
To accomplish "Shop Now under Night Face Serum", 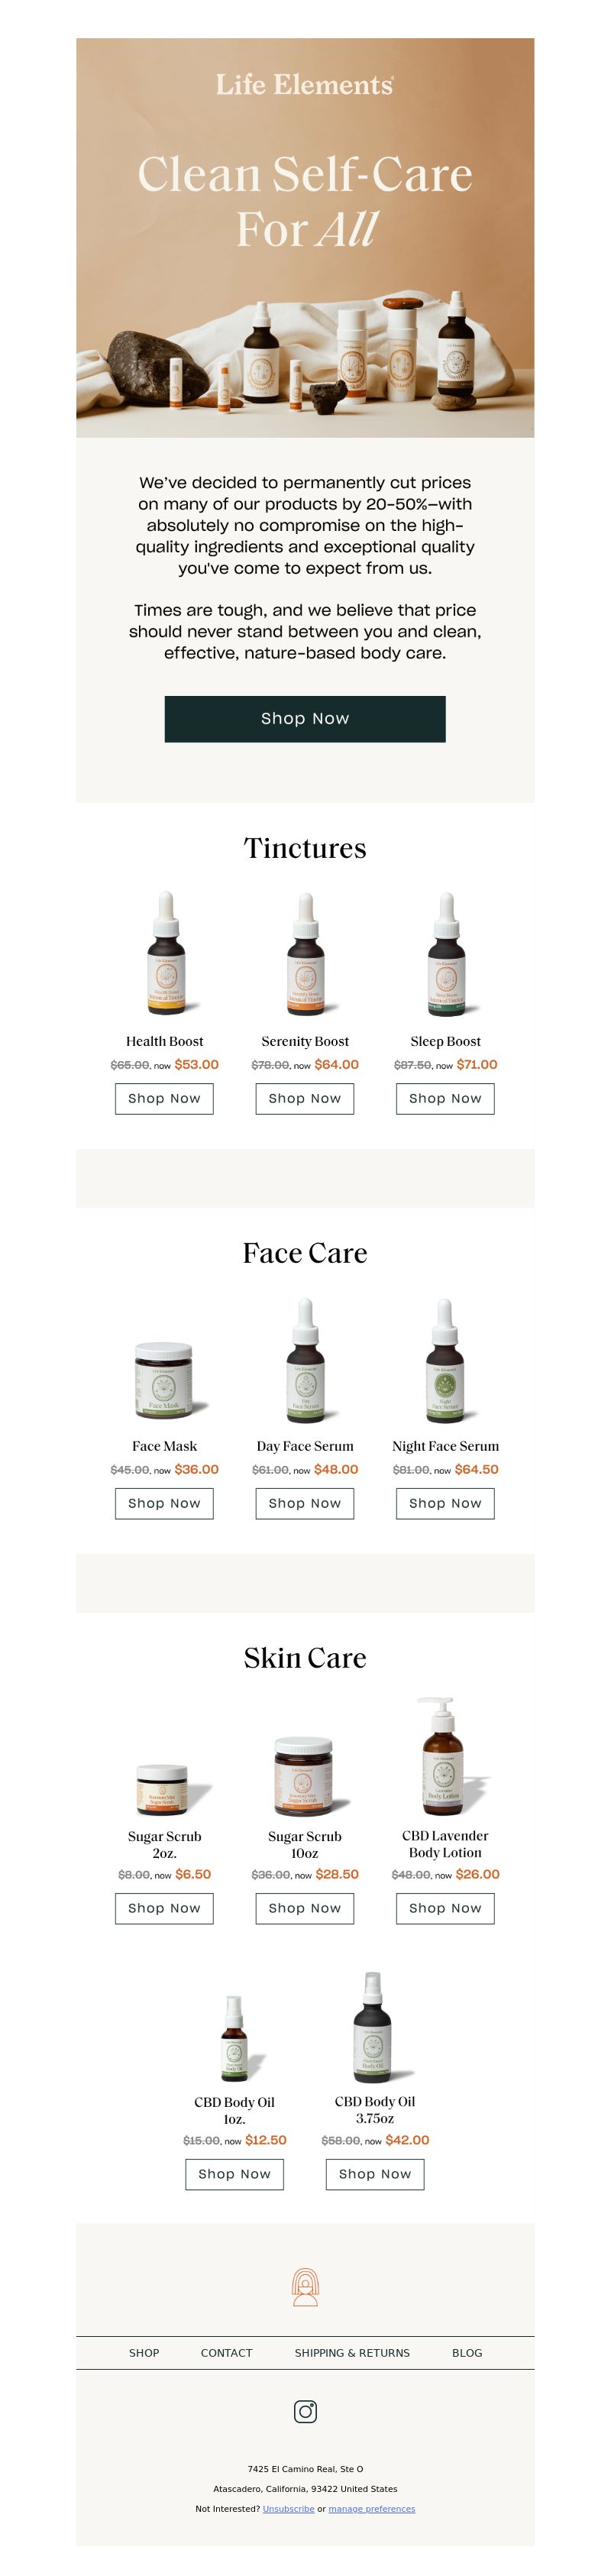I will pos(445,1503).
